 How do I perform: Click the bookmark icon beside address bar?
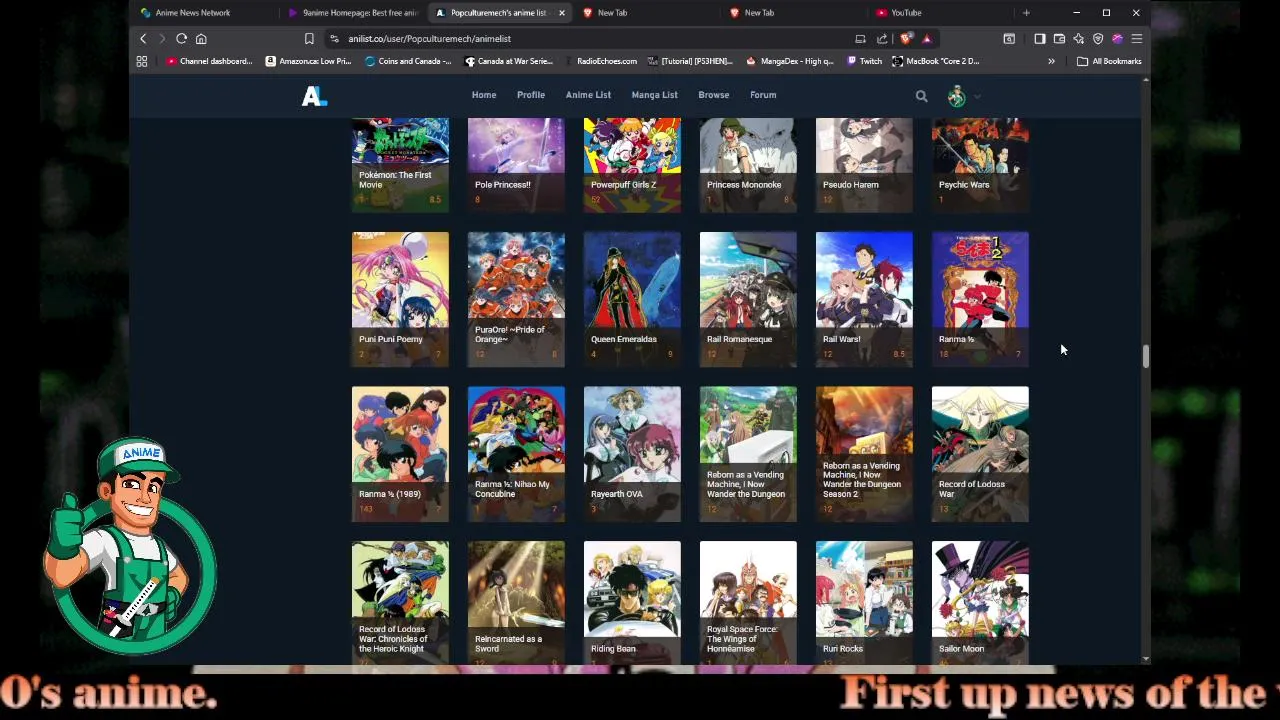pyautogui.click(x=309, y=39)
